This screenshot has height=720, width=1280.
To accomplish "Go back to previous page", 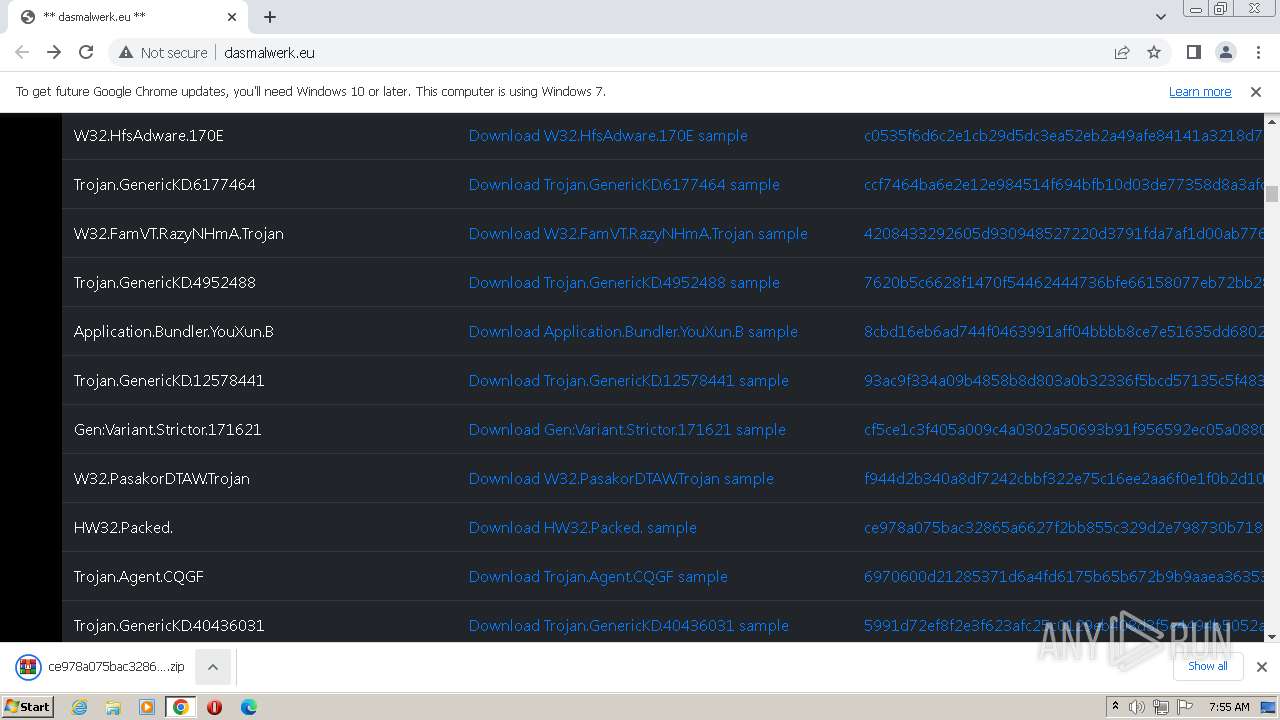I will coord(22,52).
